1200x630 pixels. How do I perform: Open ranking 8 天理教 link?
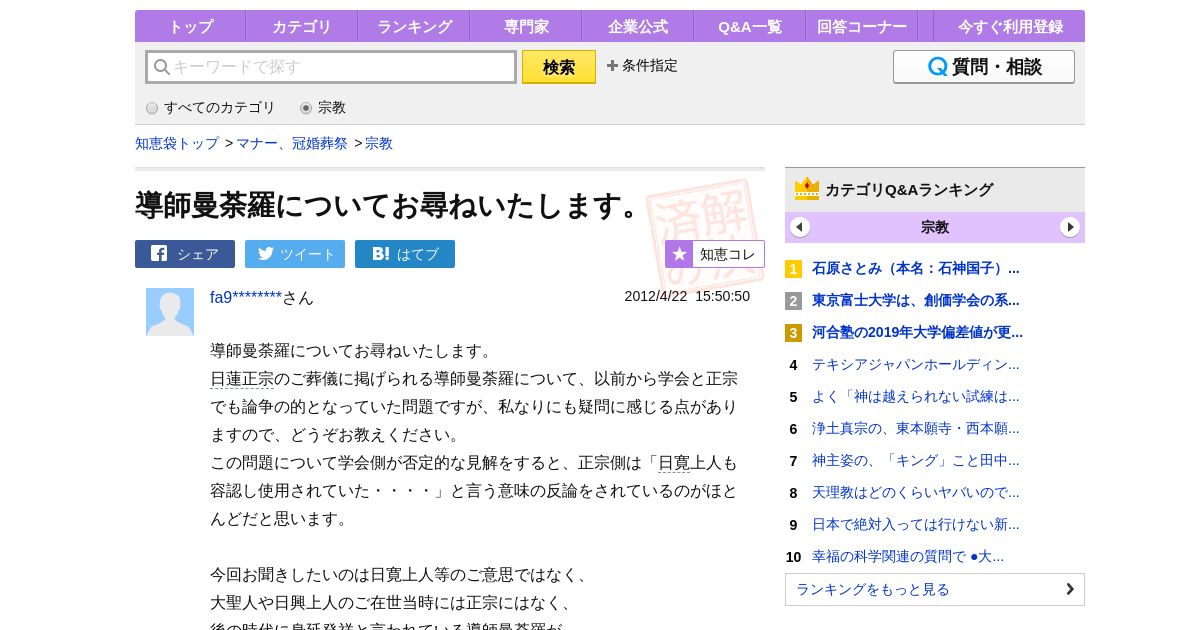[916, 492]
